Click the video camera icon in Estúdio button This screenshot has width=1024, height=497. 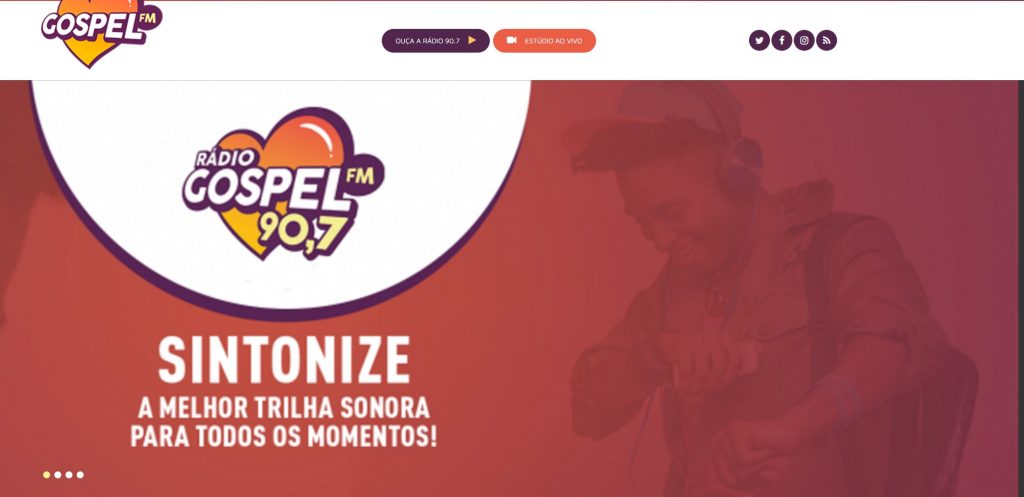point(511,40)
